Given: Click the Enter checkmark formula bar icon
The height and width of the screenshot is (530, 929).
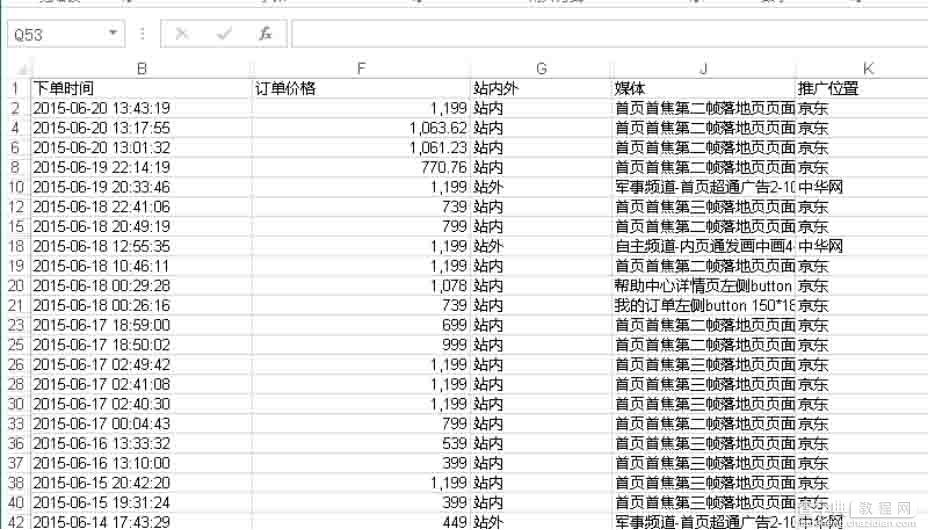Looking at the screenshot, I should (x=224, y=34).
